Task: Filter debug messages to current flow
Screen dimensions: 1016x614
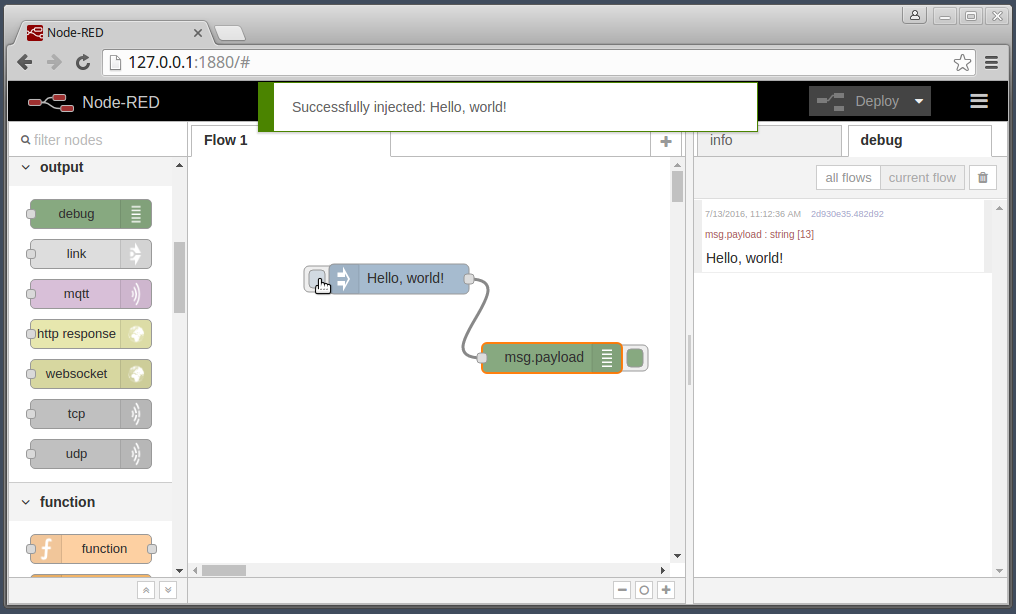Action: tap(922, 177)
